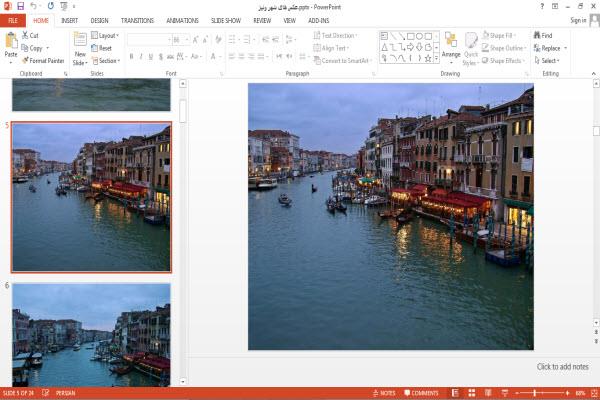The image size is (600, 400).
Task: Click Convert to SmartArt
Action: pos(342,60)
